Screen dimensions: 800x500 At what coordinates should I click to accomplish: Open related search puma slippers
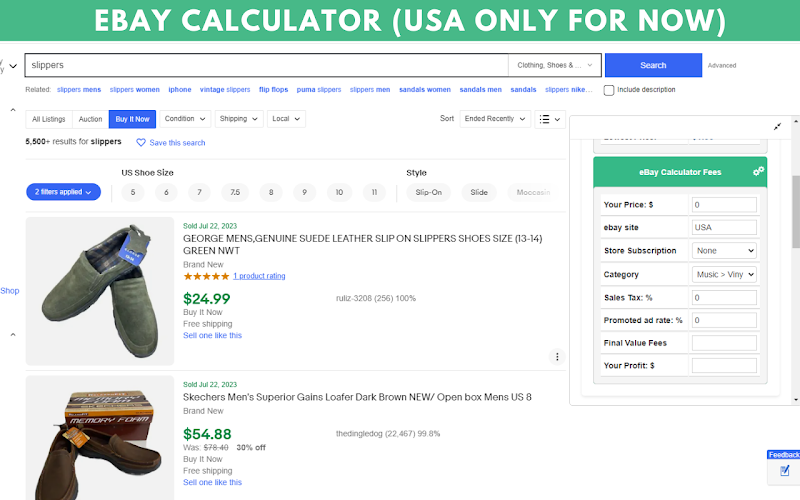point(319,89)
